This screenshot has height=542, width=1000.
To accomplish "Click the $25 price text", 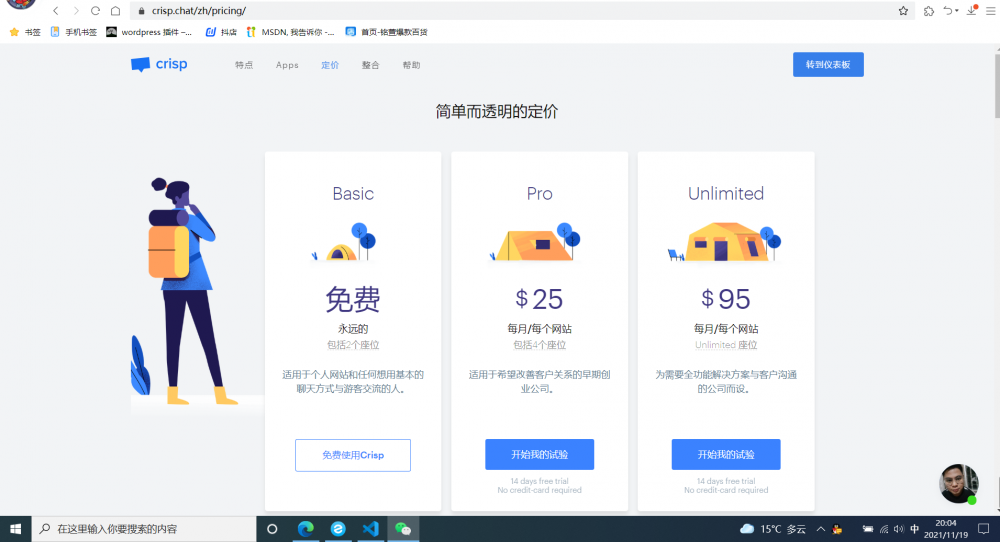I will pyautogui.click(x=540, y=299).
